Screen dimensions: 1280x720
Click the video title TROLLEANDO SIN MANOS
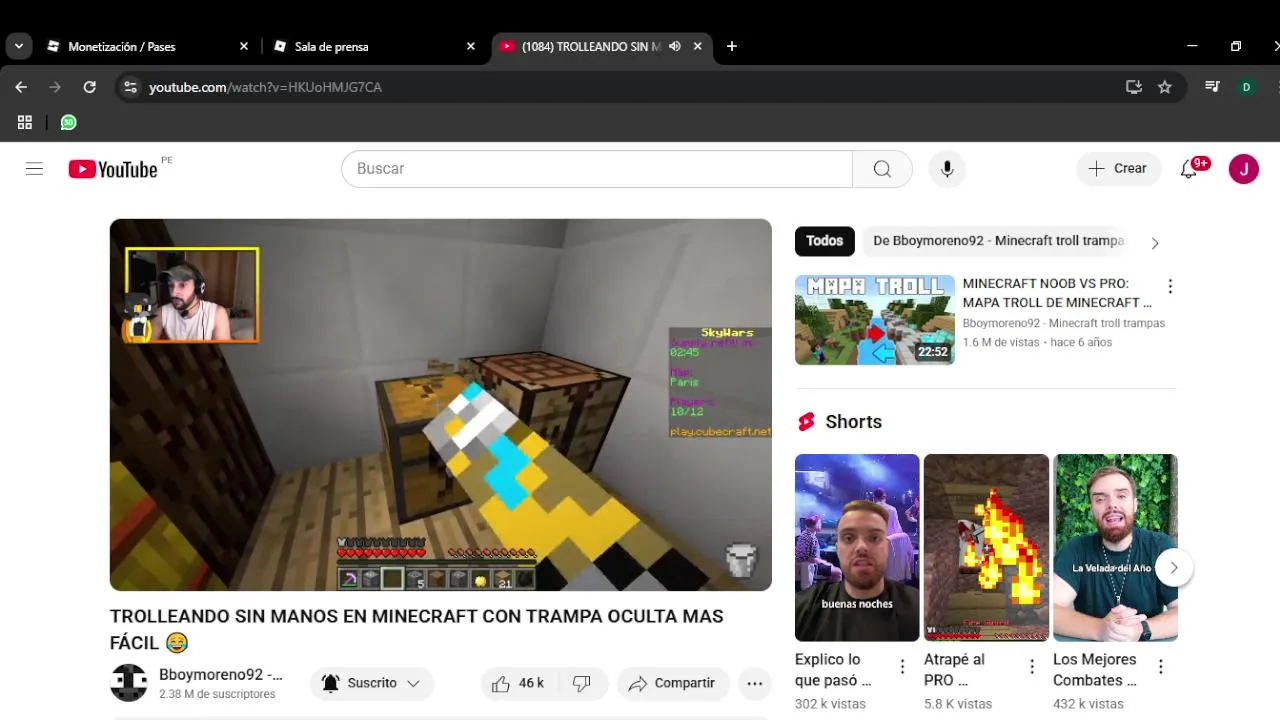pos(417,629)
